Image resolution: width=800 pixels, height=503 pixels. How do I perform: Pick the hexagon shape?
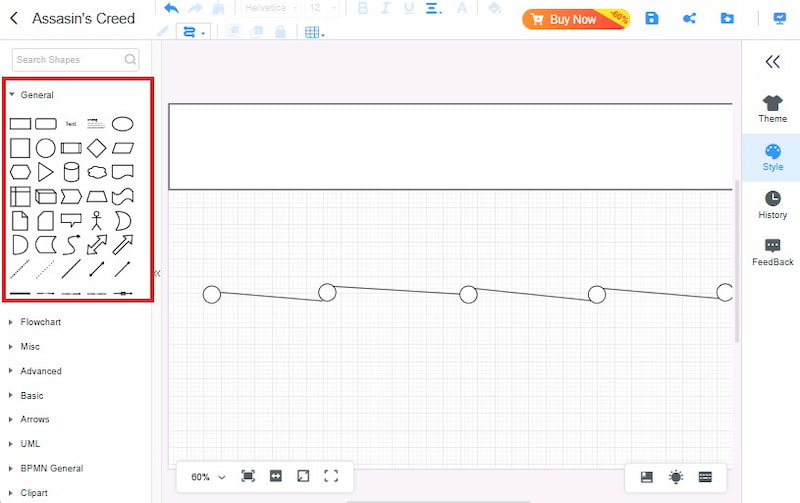click(x=20, y=172)
